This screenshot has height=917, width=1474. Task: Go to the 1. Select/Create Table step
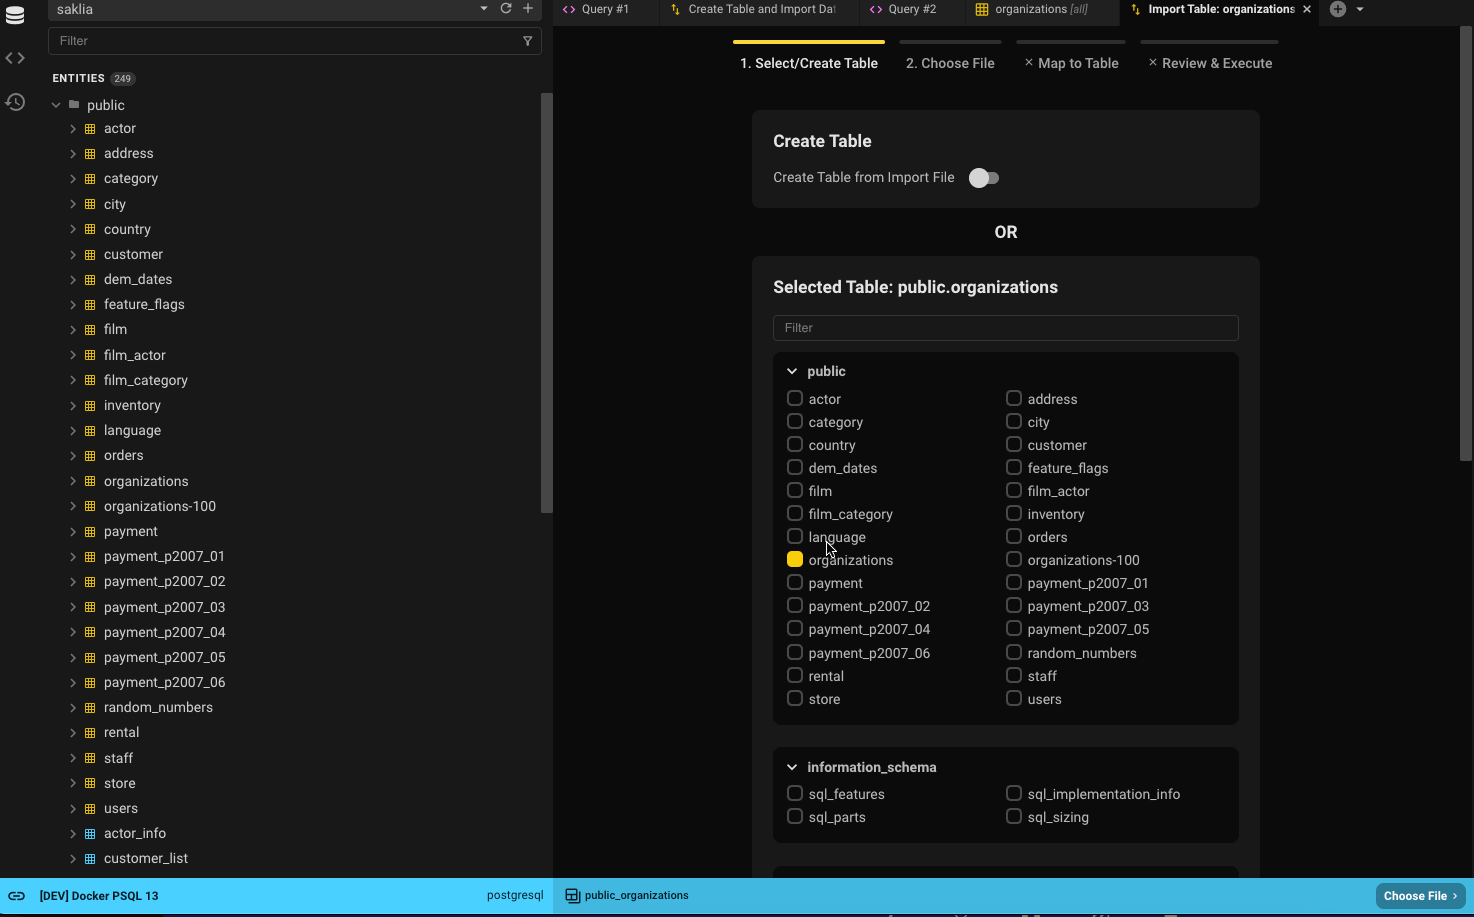click(x=809, y=63)
